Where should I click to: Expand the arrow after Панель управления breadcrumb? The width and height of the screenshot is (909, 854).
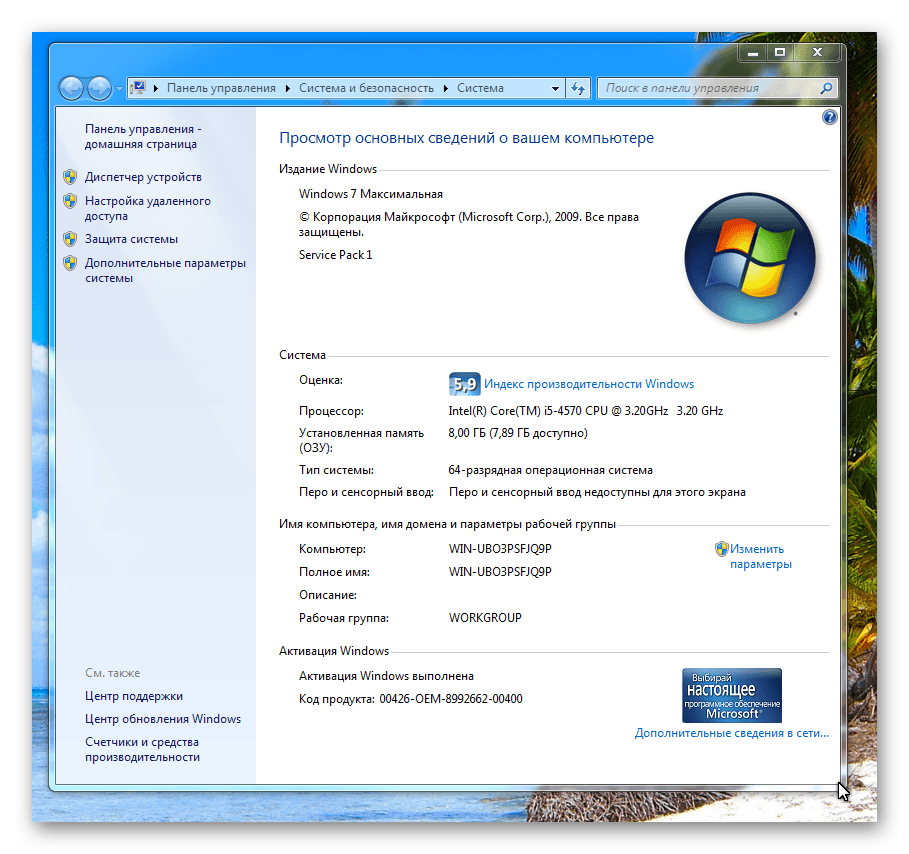(x=288, y=88)
